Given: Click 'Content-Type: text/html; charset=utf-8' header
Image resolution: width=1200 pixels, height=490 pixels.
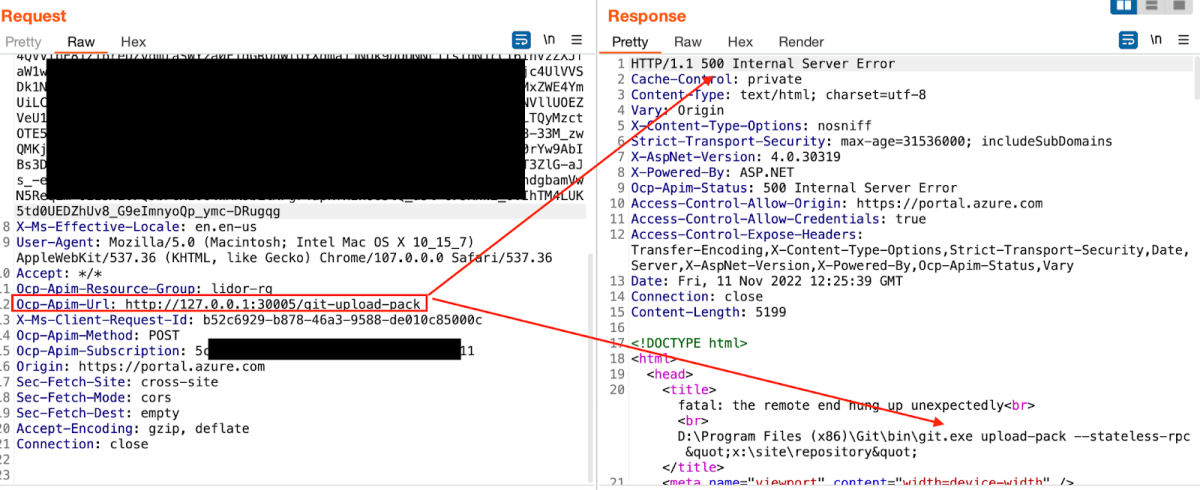Looking at the screenshot, I should tap(779, 95).
